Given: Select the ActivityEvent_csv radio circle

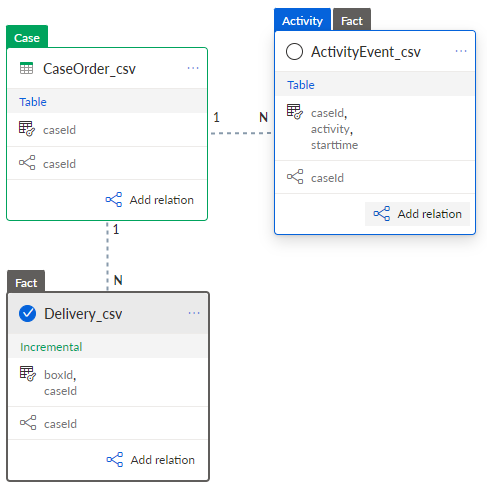Looking at the screenshot, I should point(294,52).
